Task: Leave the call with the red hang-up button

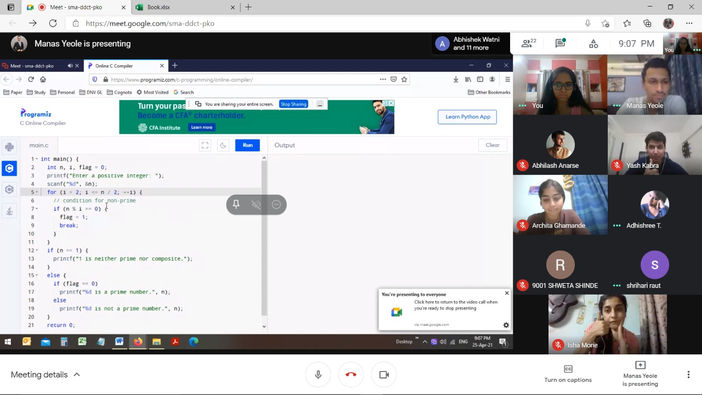Action: pos(351,374)
